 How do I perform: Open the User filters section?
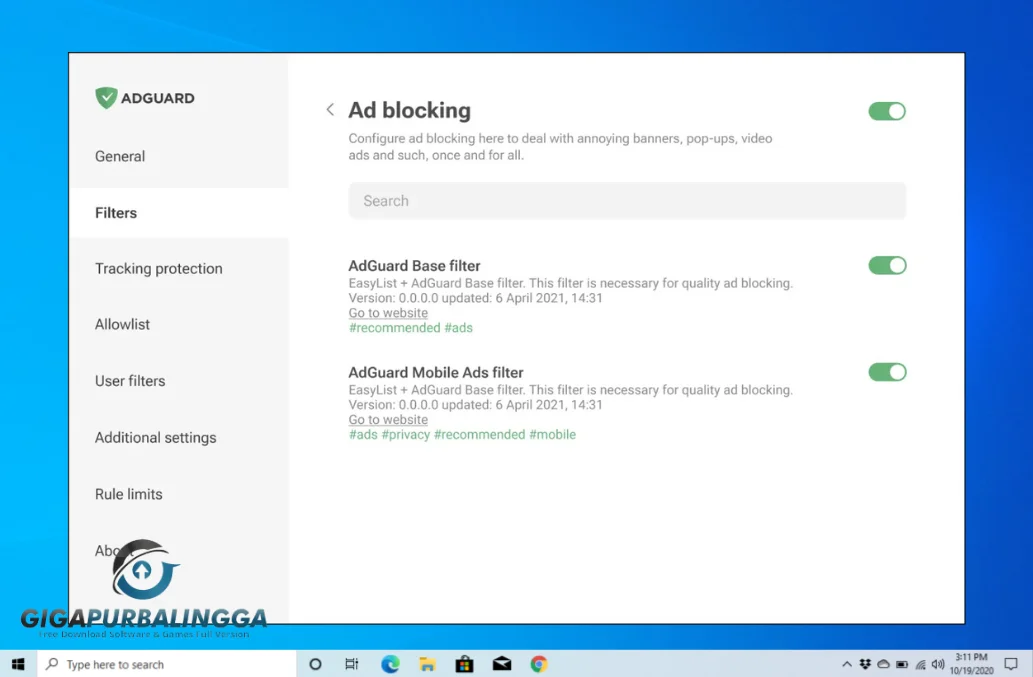point(130,381)
